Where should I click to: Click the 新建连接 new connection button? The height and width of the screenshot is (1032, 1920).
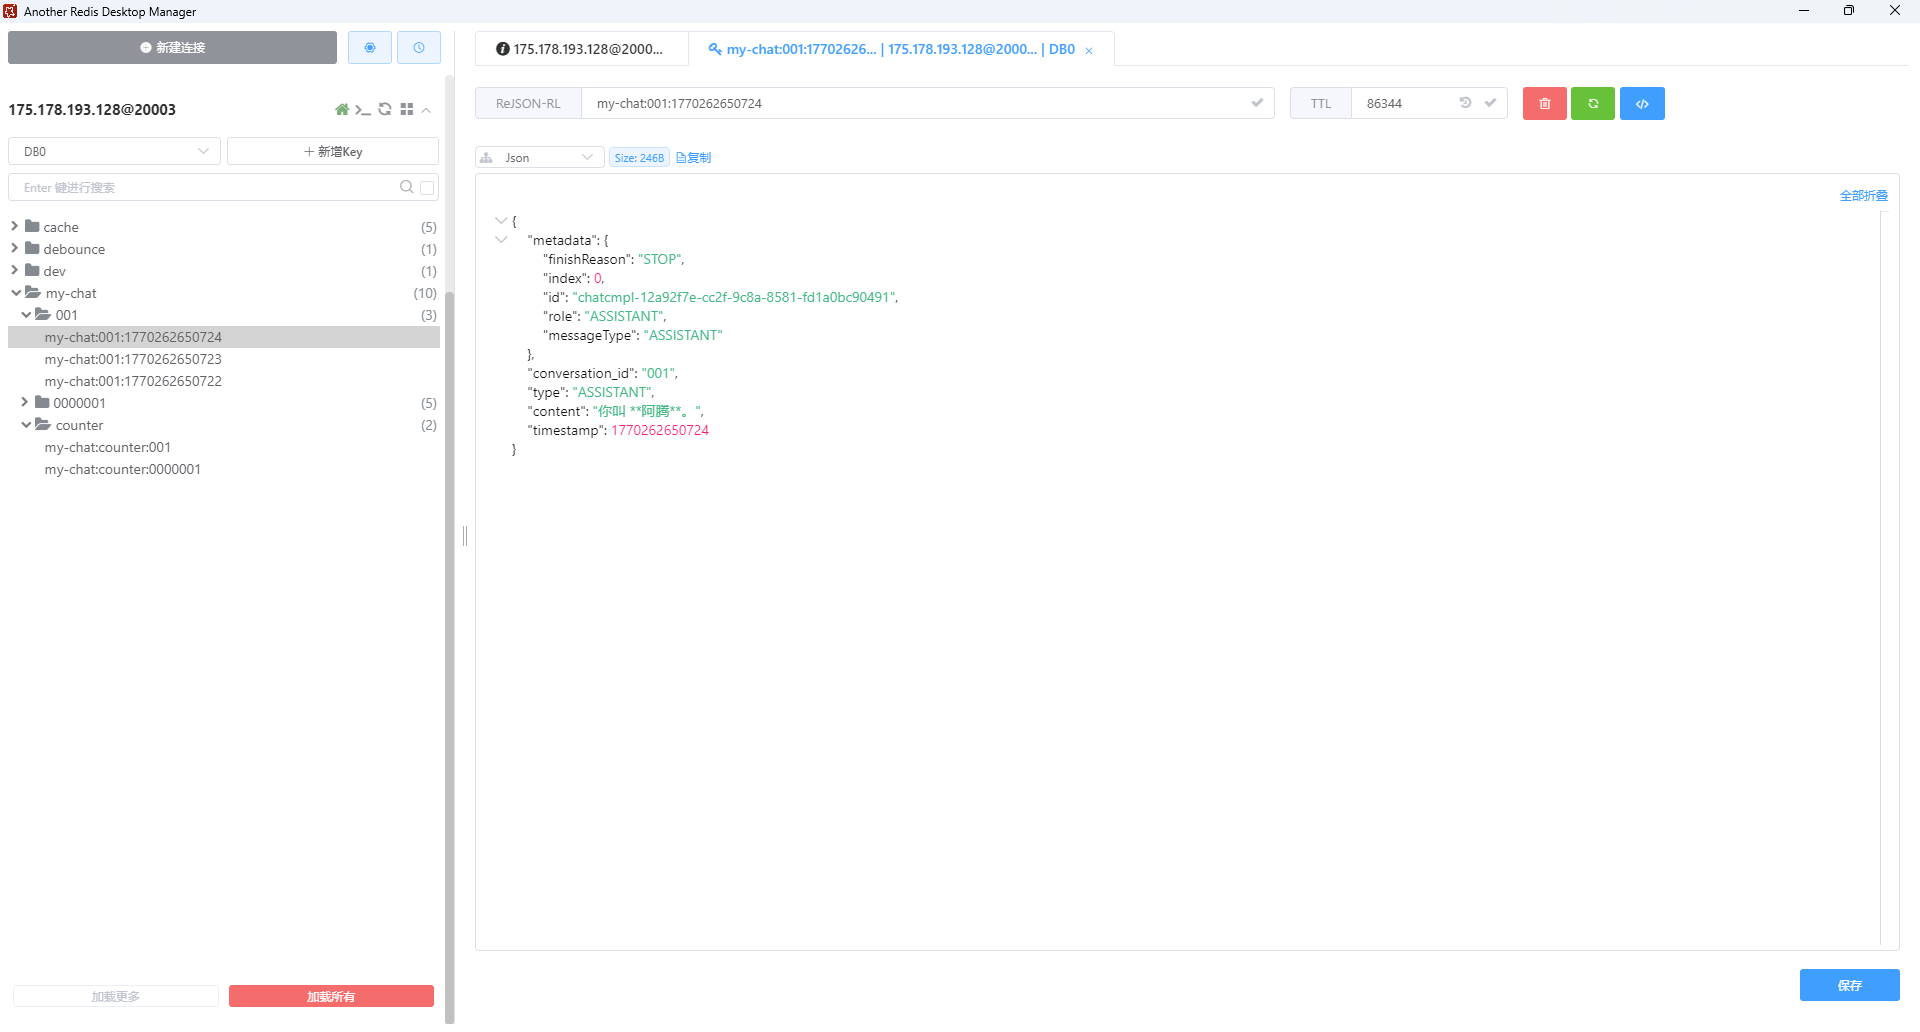click(172, 48)
